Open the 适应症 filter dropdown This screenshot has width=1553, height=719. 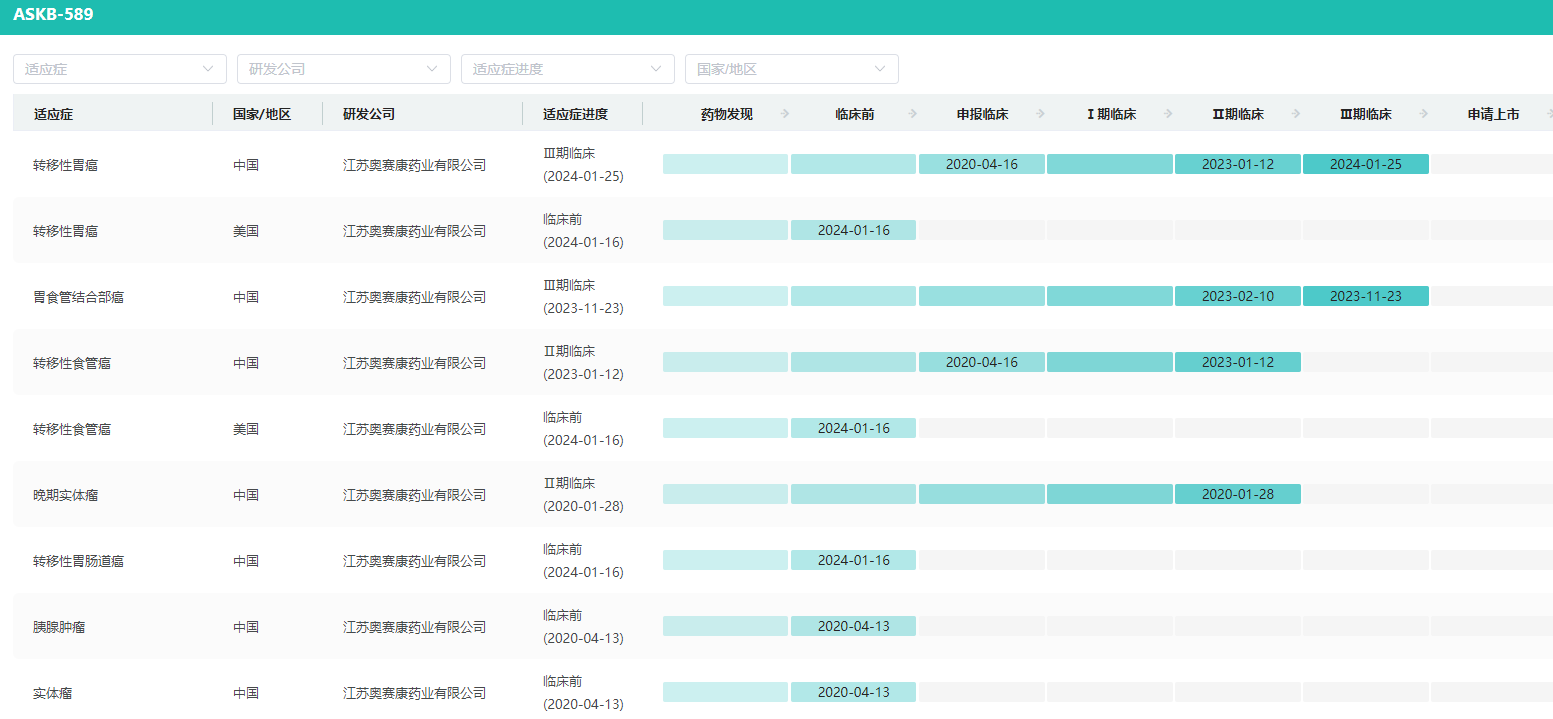[x=120, y=69]
